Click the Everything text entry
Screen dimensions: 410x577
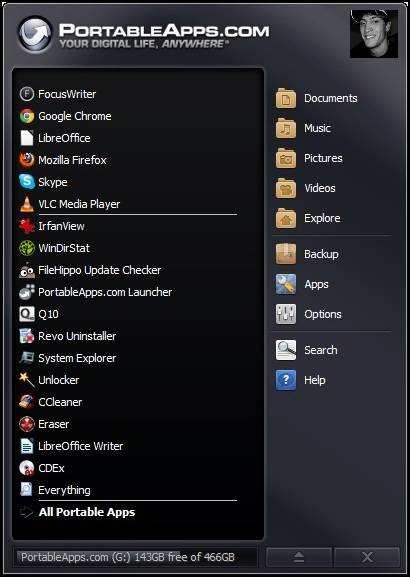[64, 491]
